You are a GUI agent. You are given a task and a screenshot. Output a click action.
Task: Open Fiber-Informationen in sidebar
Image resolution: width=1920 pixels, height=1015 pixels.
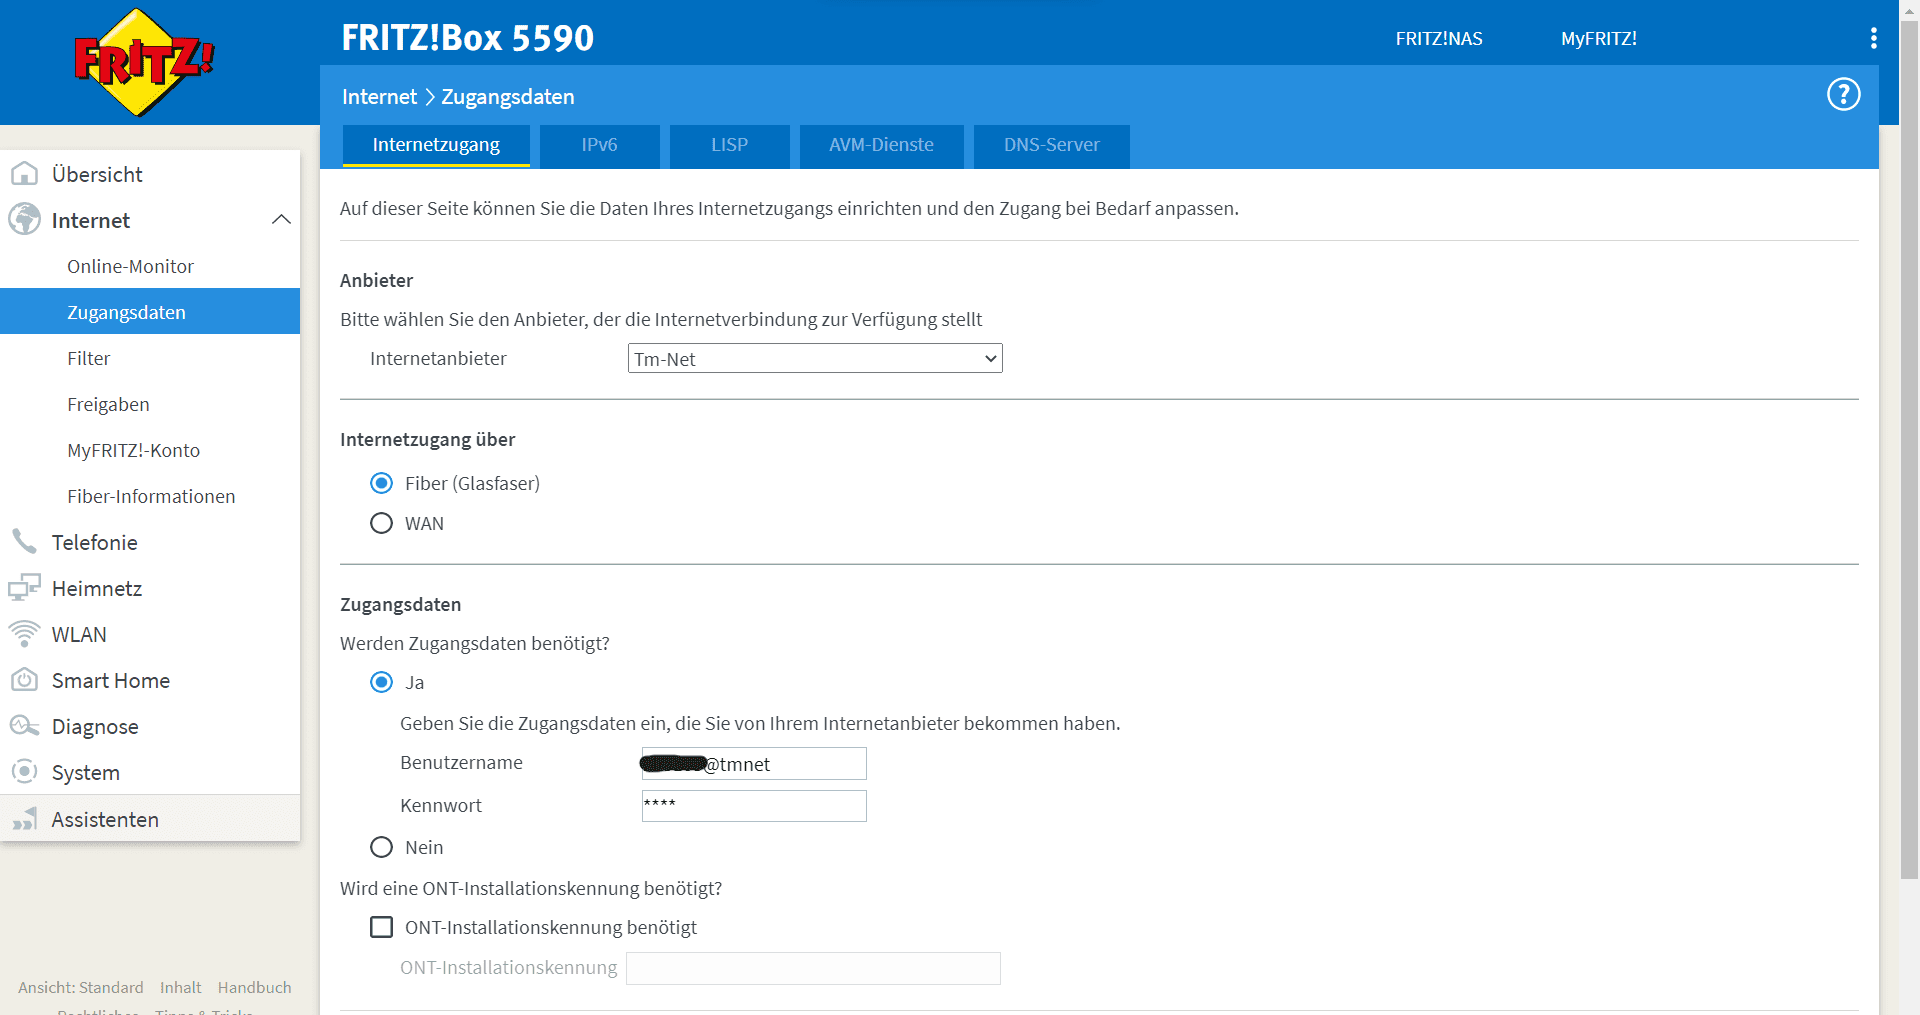pos(150,496)
